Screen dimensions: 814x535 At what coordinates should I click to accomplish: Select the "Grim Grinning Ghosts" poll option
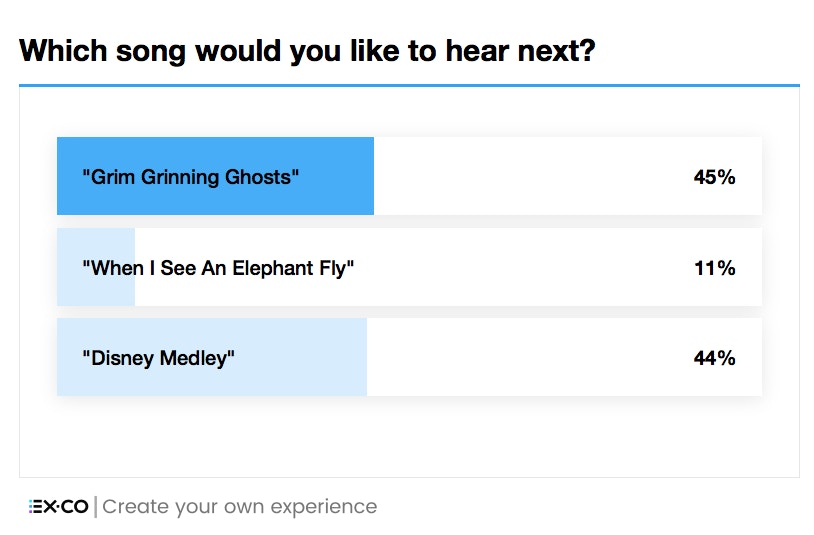[x=409, y=176]
